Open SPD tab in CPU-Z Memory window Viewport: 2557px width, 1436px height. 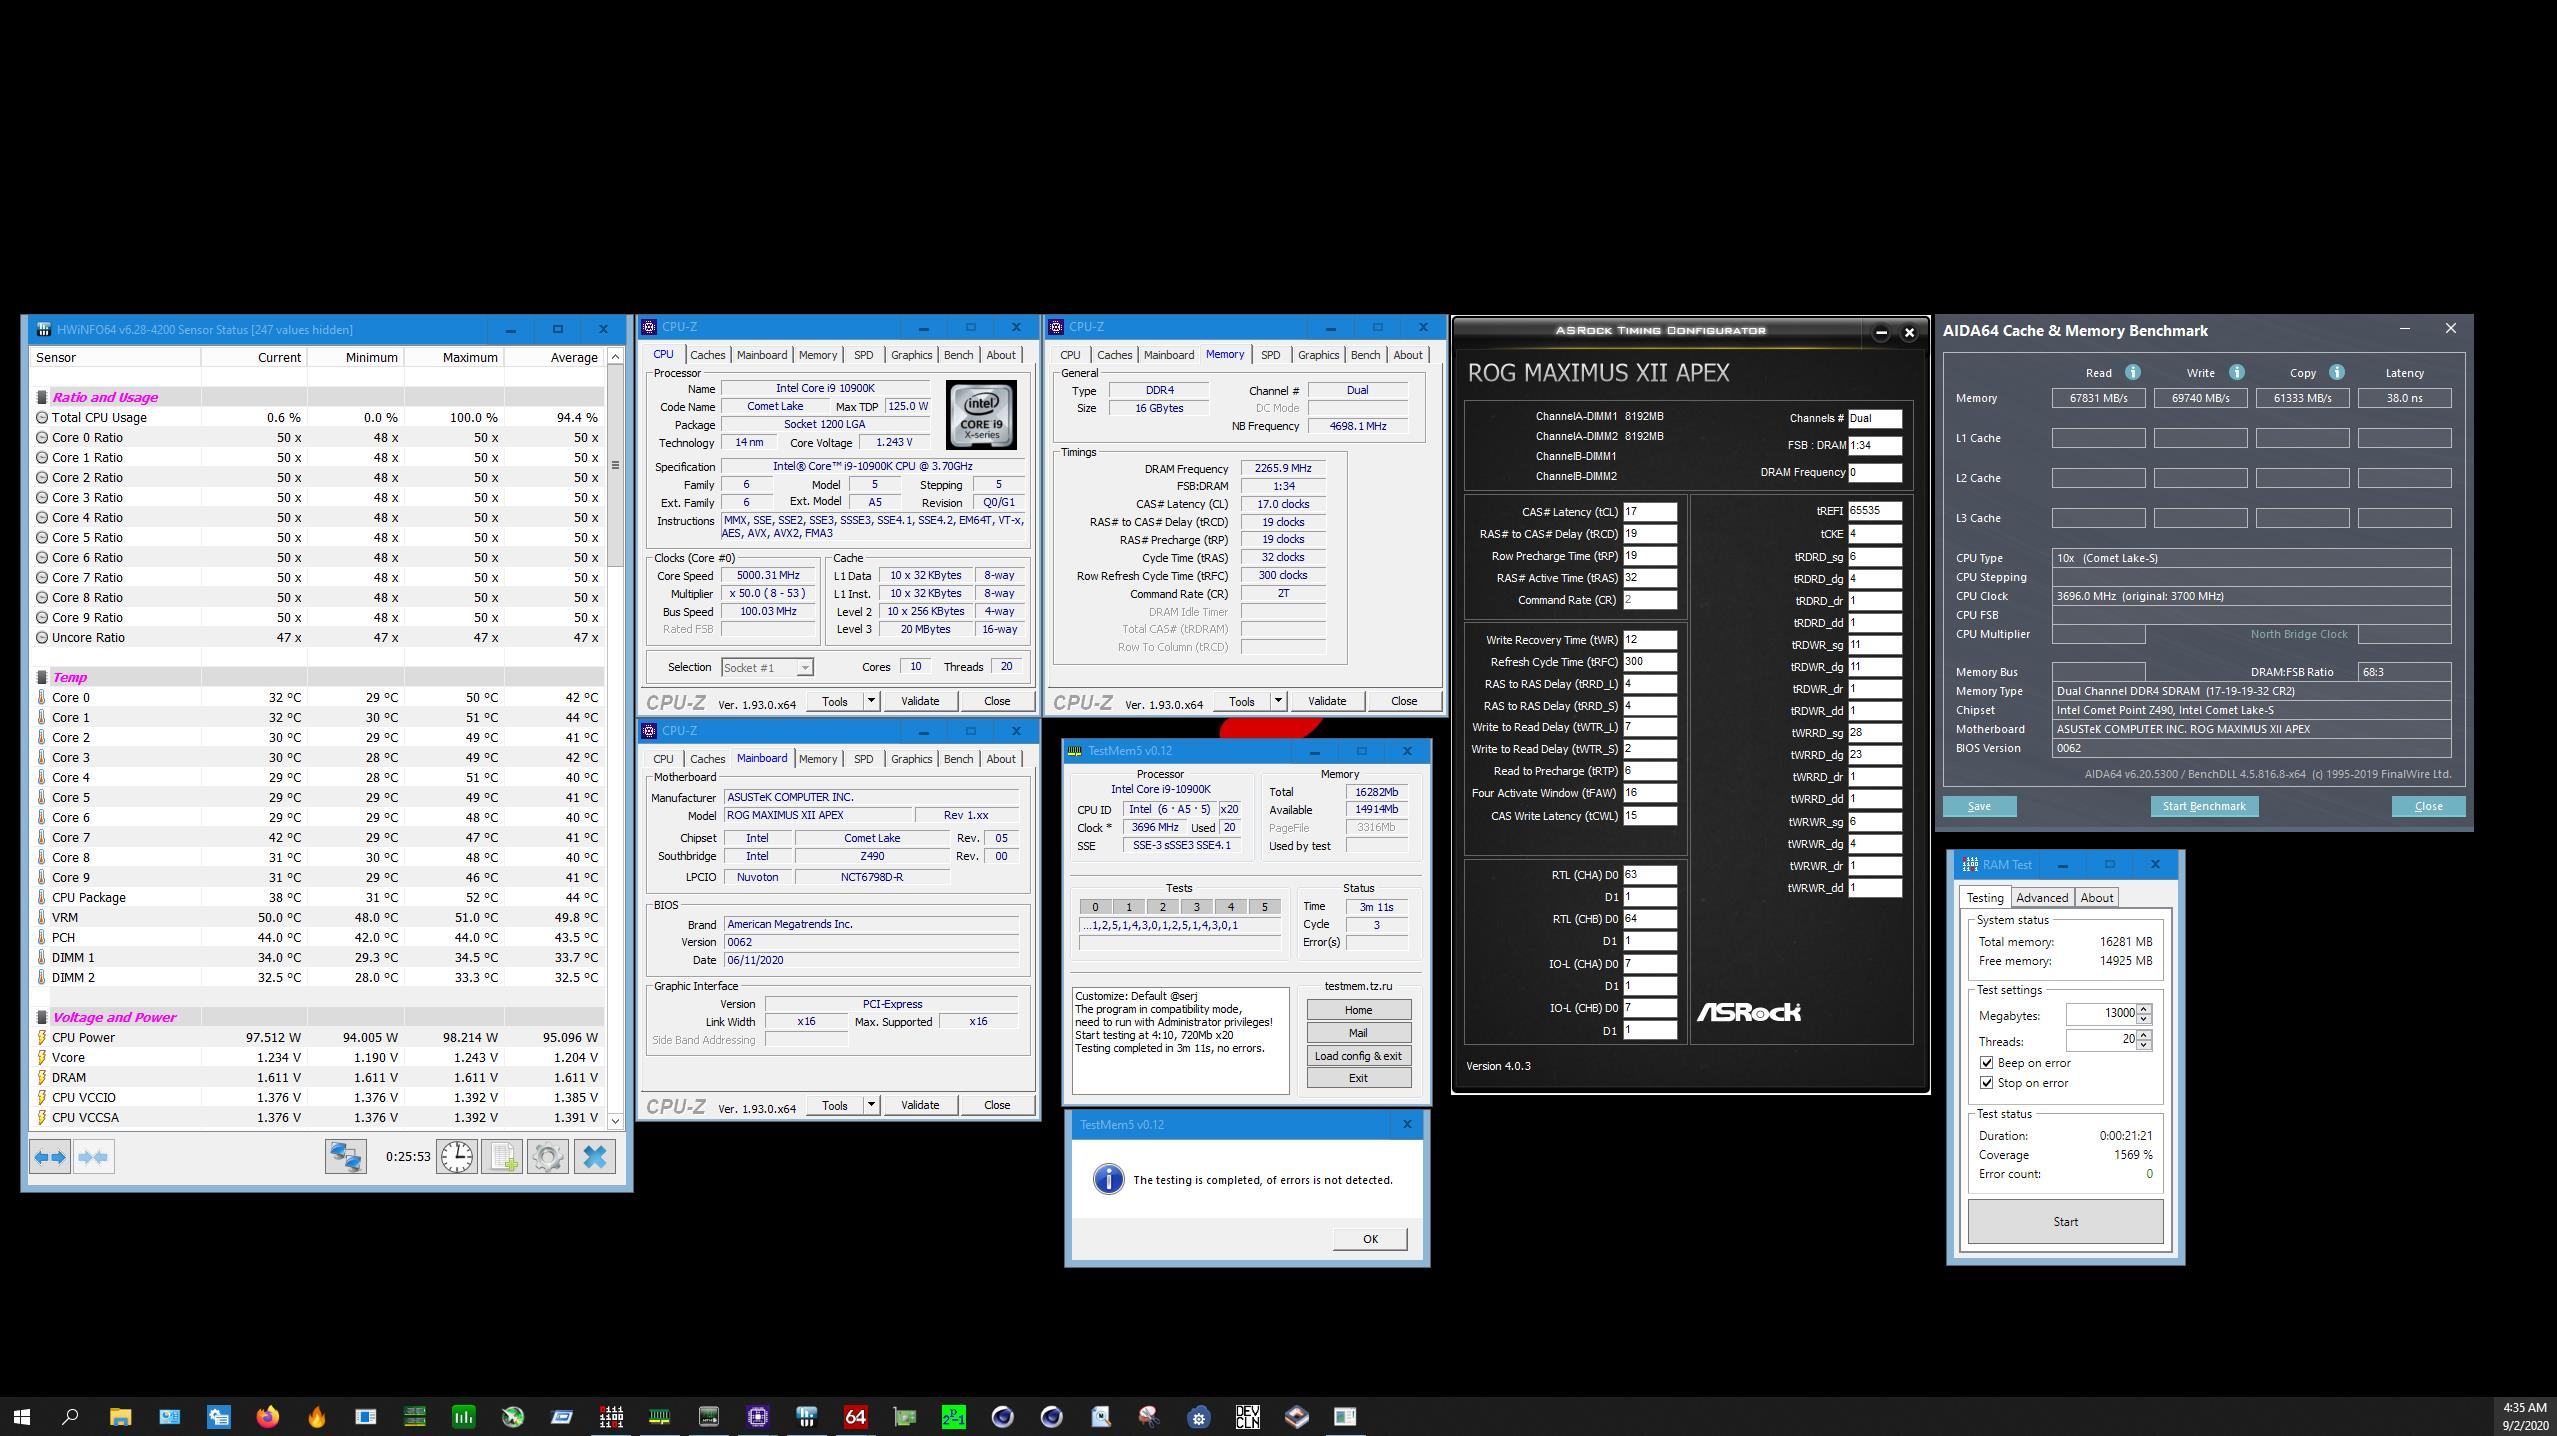pos(1270,355)
